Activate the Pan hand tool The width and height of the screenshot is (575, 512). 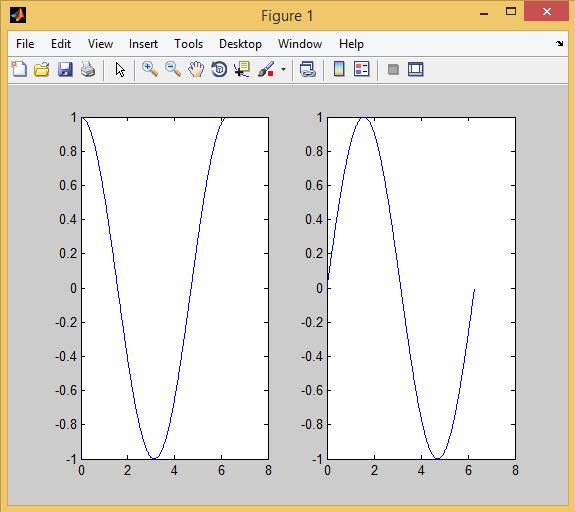click(196, 69)
